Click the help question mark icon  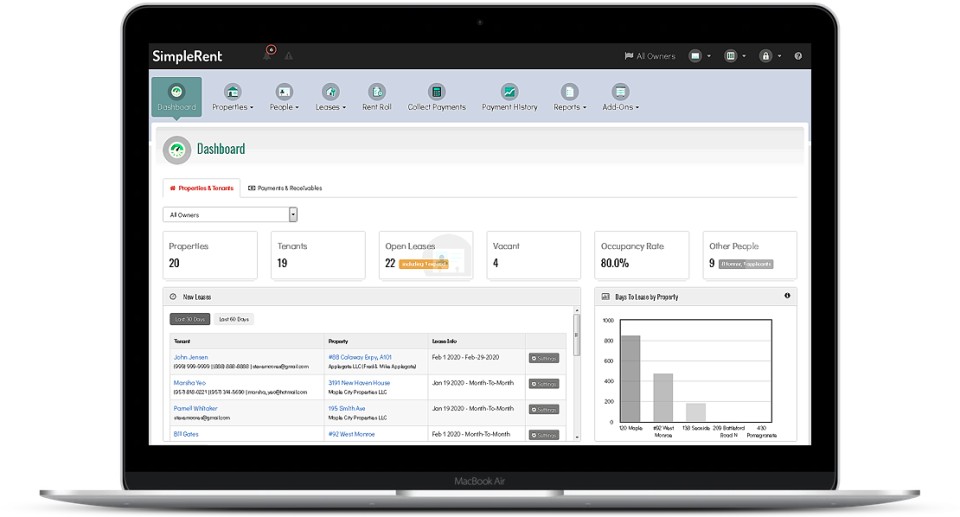coord(798,56)
